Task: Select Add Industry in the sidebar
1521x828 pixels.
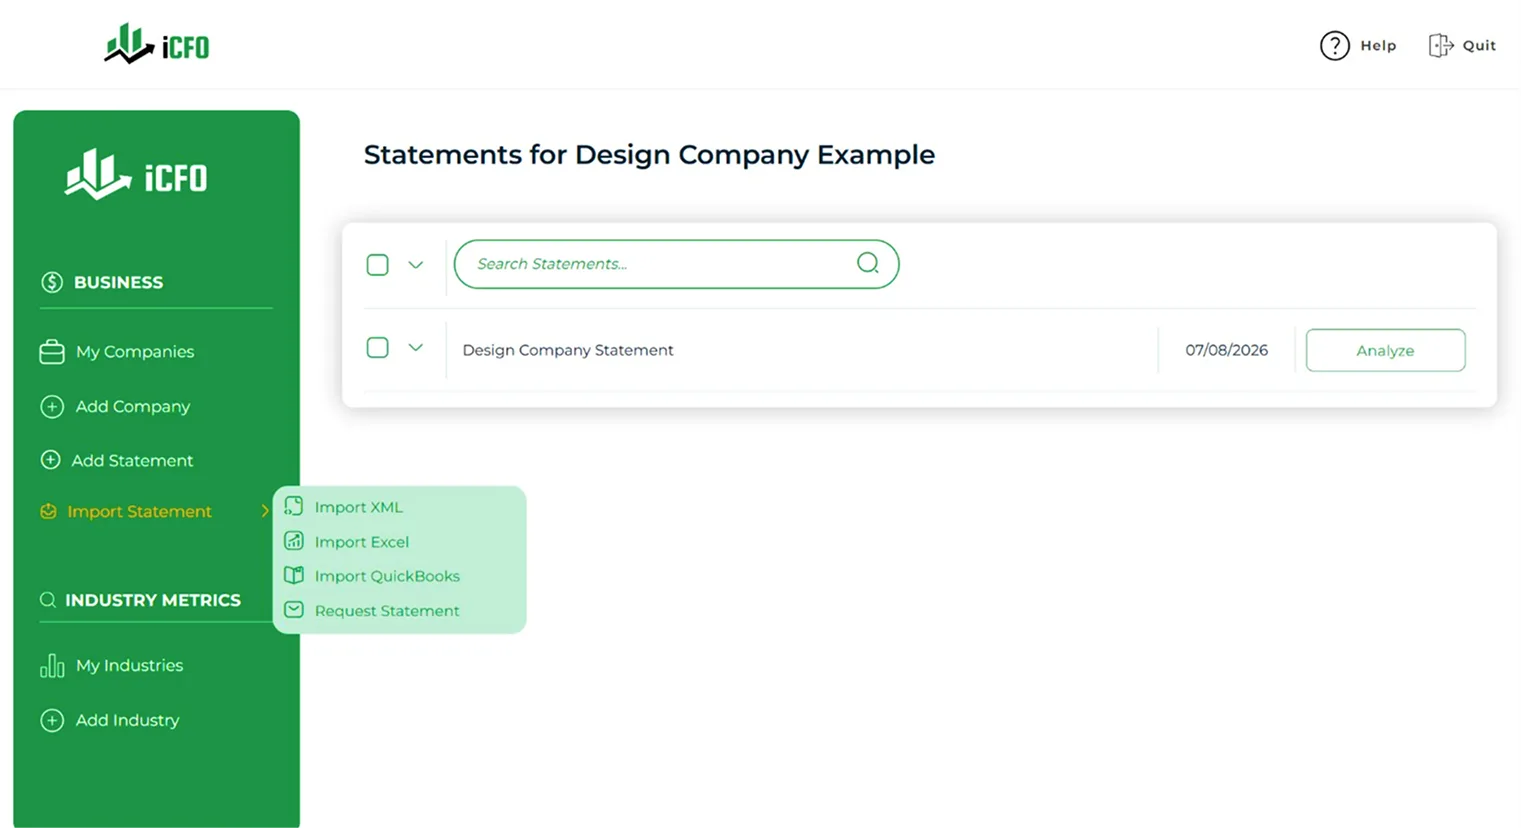Action: pyautogui.click(x=127, y=720)
